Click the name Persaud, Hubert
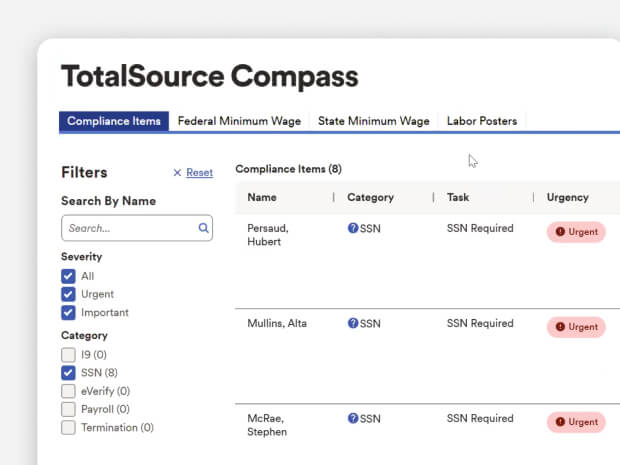The width and height of the screenshot is (620, 465). pyautogui.click(x=268, y=235)
